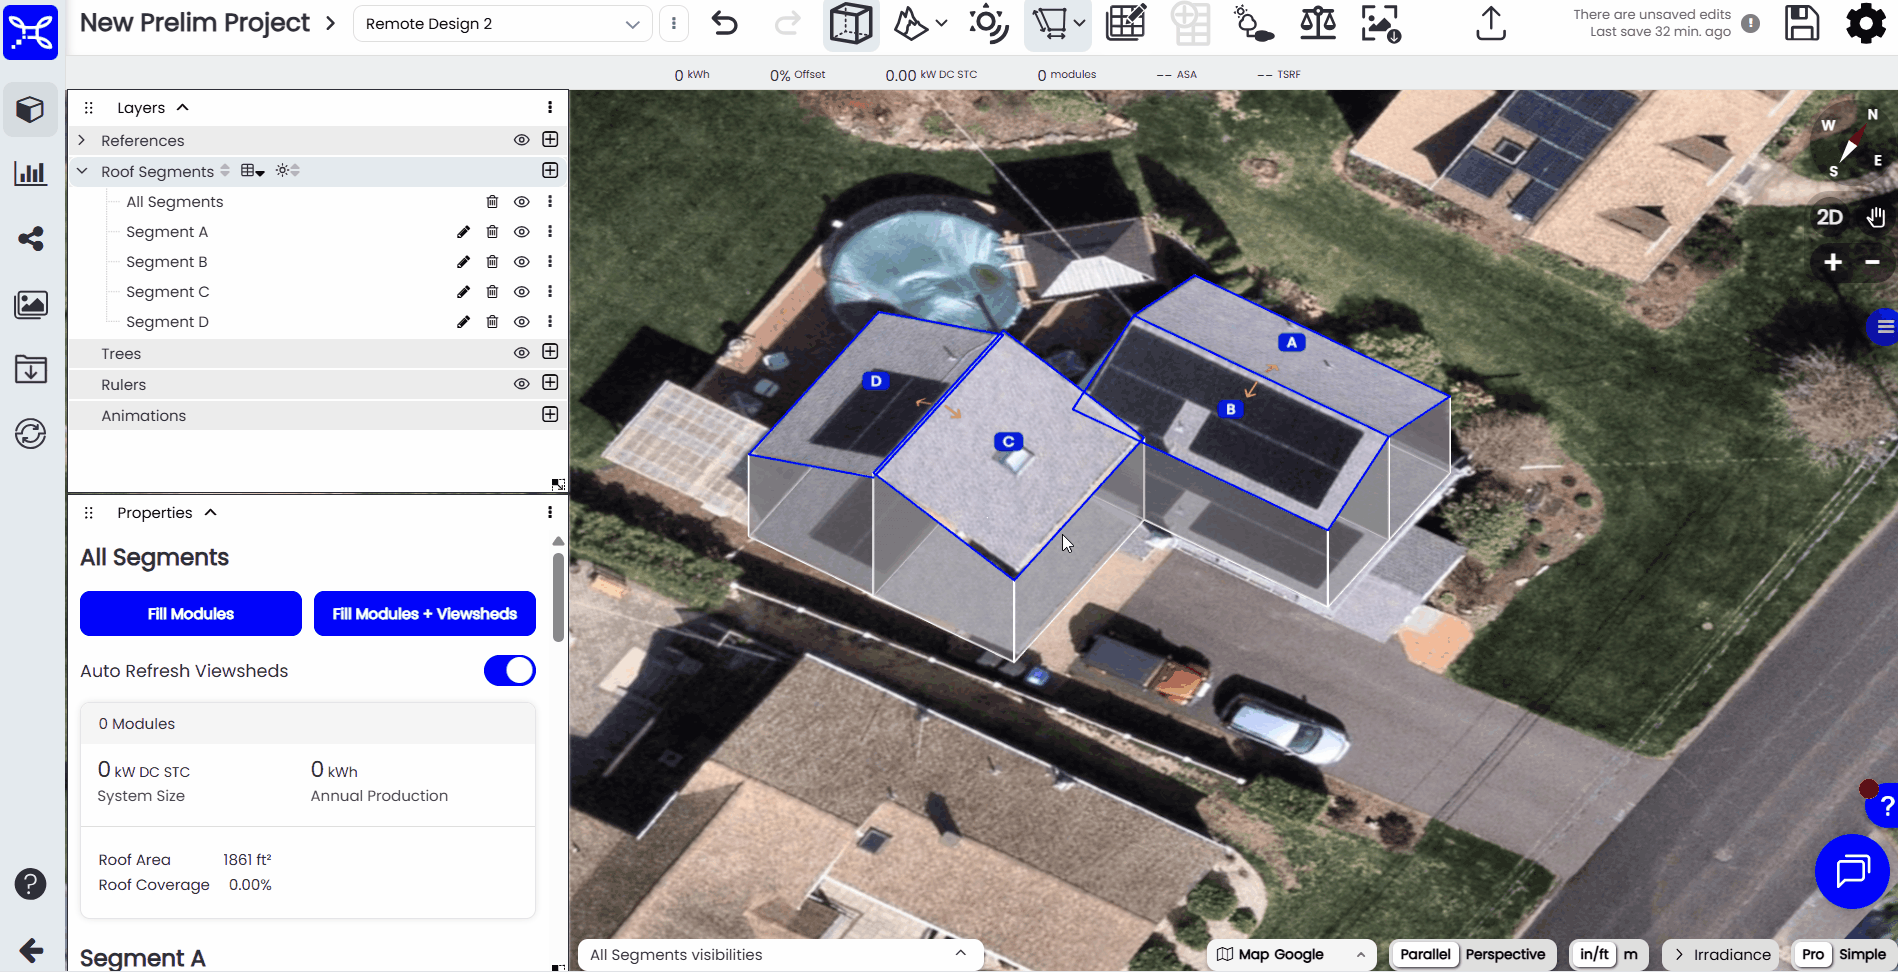Screen dimensions: 1898x972
Task: Open the module editing tool
Action: (1125, 24)
